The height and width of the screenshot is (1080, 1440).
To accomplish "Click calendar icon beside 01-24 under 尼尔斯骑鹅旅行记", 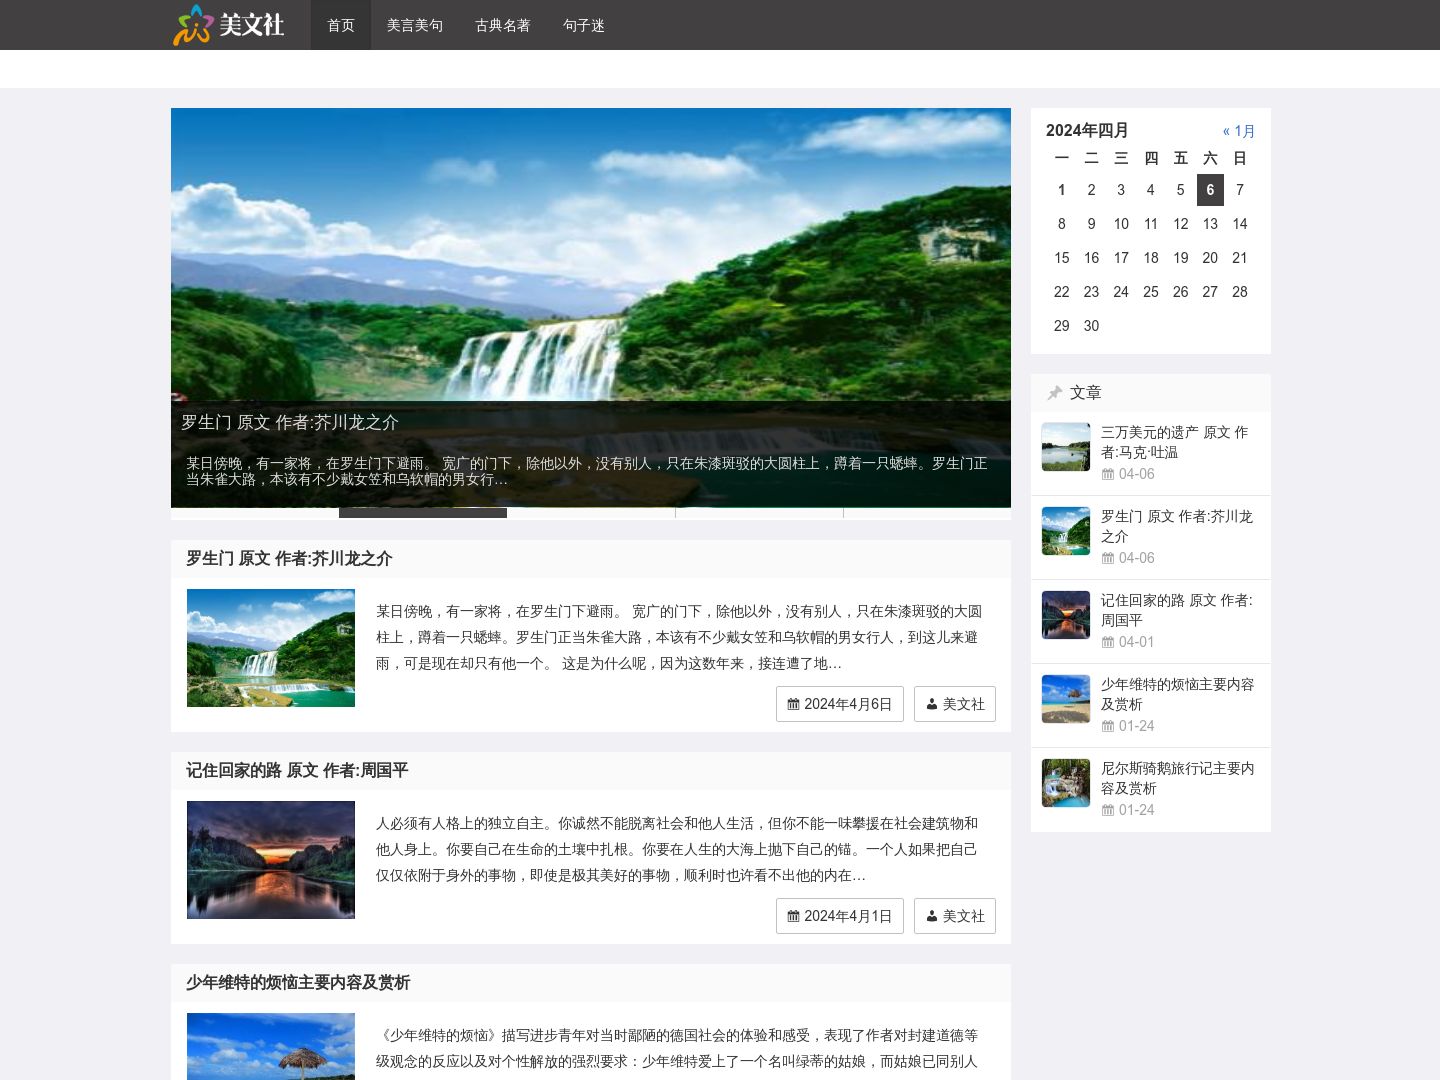I will pyautogui.click(x=1108, y=810).
